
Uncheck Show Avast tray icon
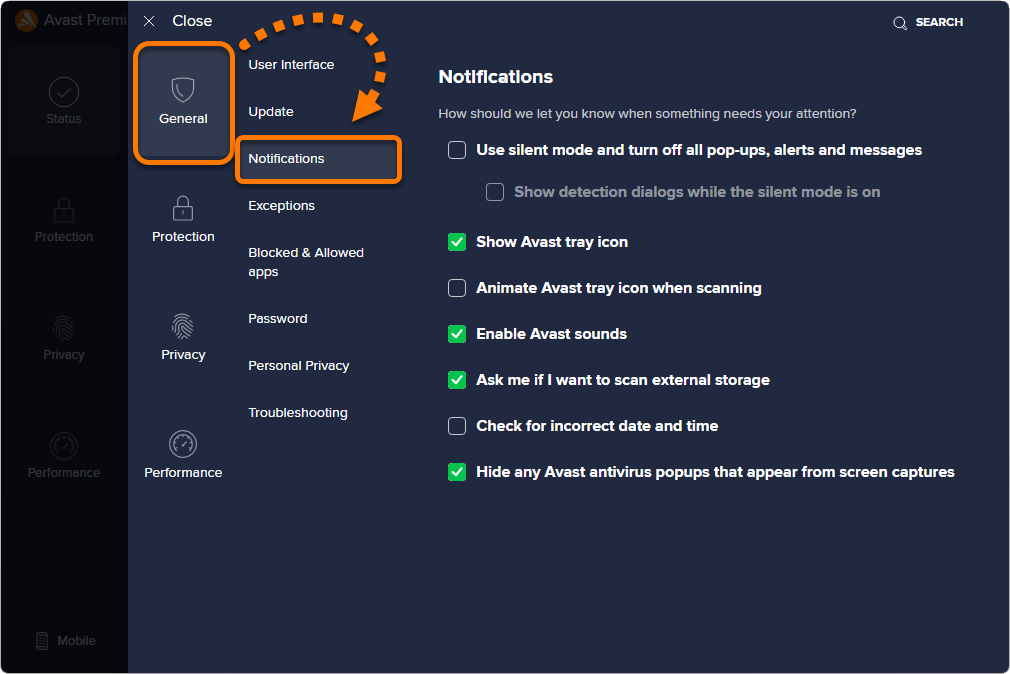tap(457, 242)
